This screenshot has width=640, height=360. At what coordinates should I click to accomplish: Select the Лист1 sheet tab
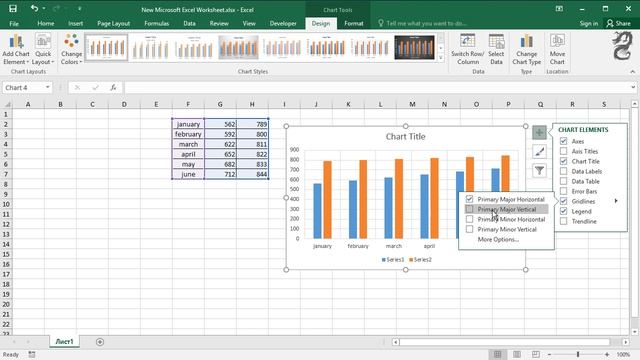[x=64, y=342]
